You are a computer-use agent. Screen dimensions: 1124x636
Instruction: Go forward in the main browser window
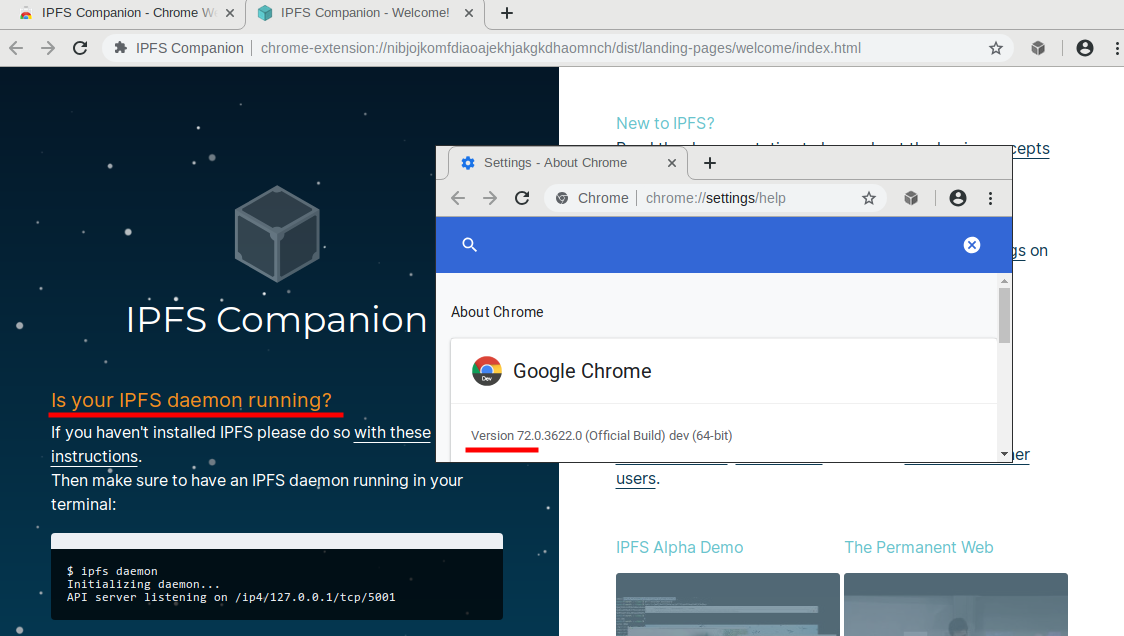[x=48, y=48]
